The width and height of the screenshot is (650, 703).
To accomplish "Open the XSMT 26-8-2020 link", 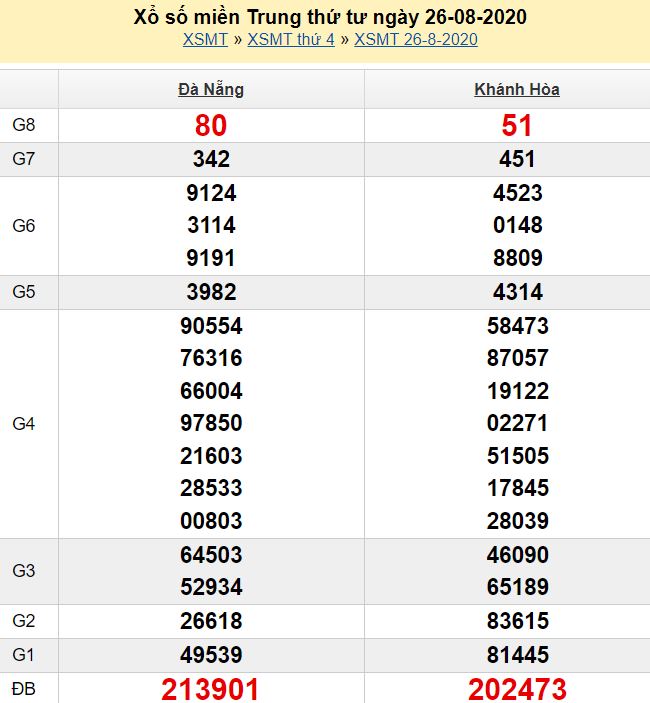I will click(415, 40).
